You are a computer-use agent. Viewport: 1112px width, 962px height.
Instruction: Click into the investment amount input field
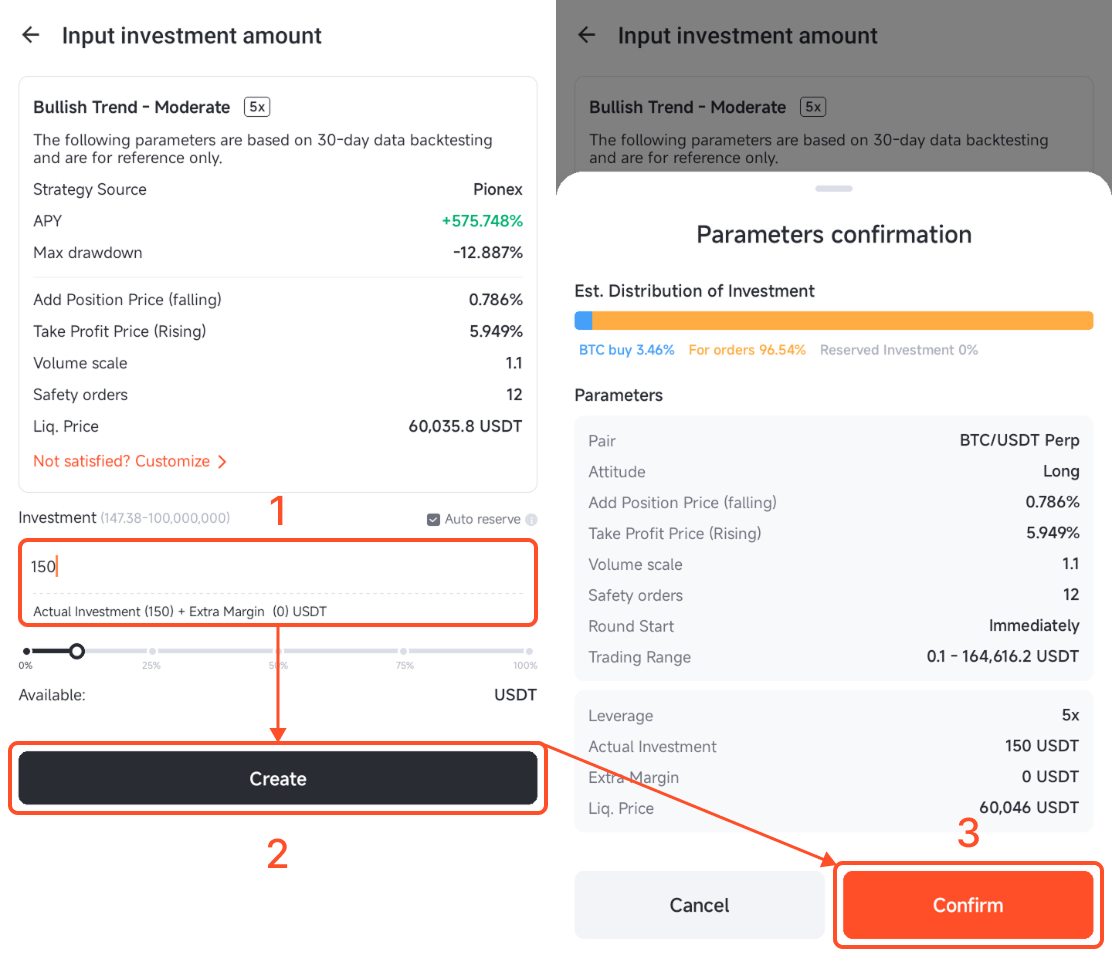click(278, 567)
